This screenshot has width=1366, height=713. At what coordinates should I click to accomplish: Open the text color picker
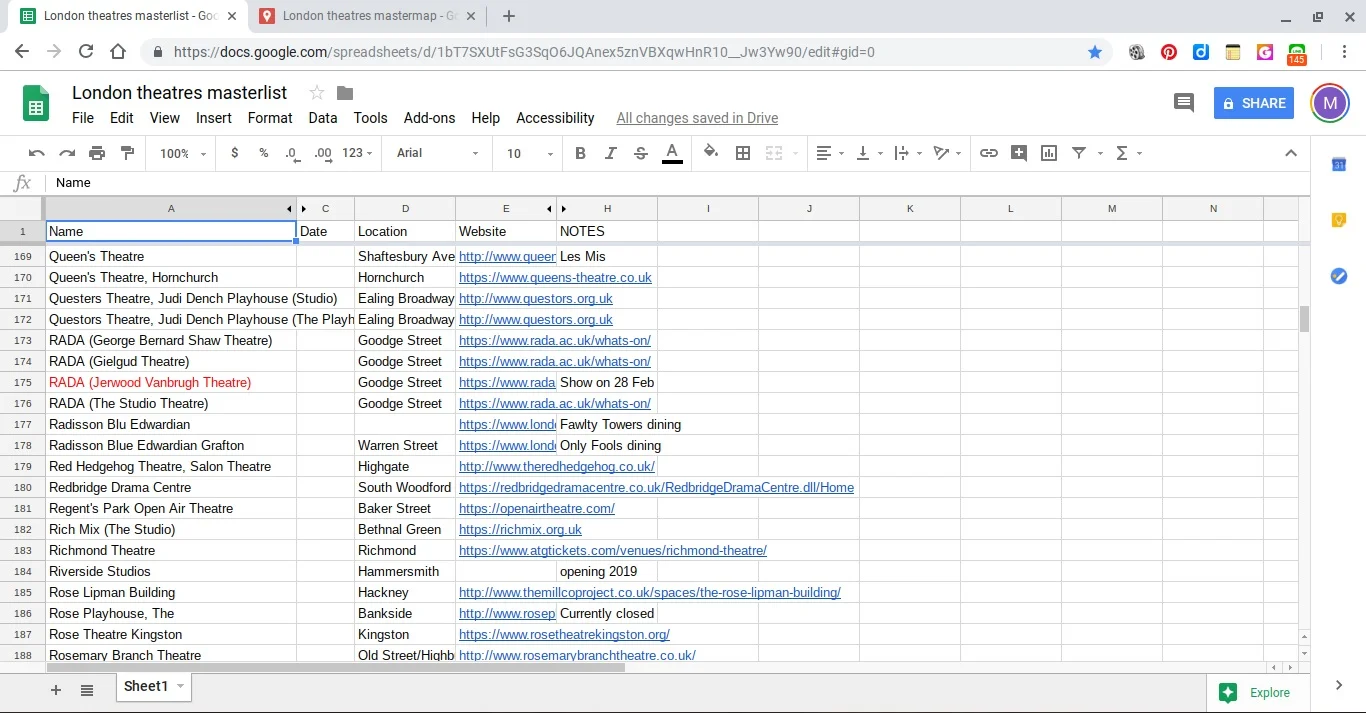(672, 153)
